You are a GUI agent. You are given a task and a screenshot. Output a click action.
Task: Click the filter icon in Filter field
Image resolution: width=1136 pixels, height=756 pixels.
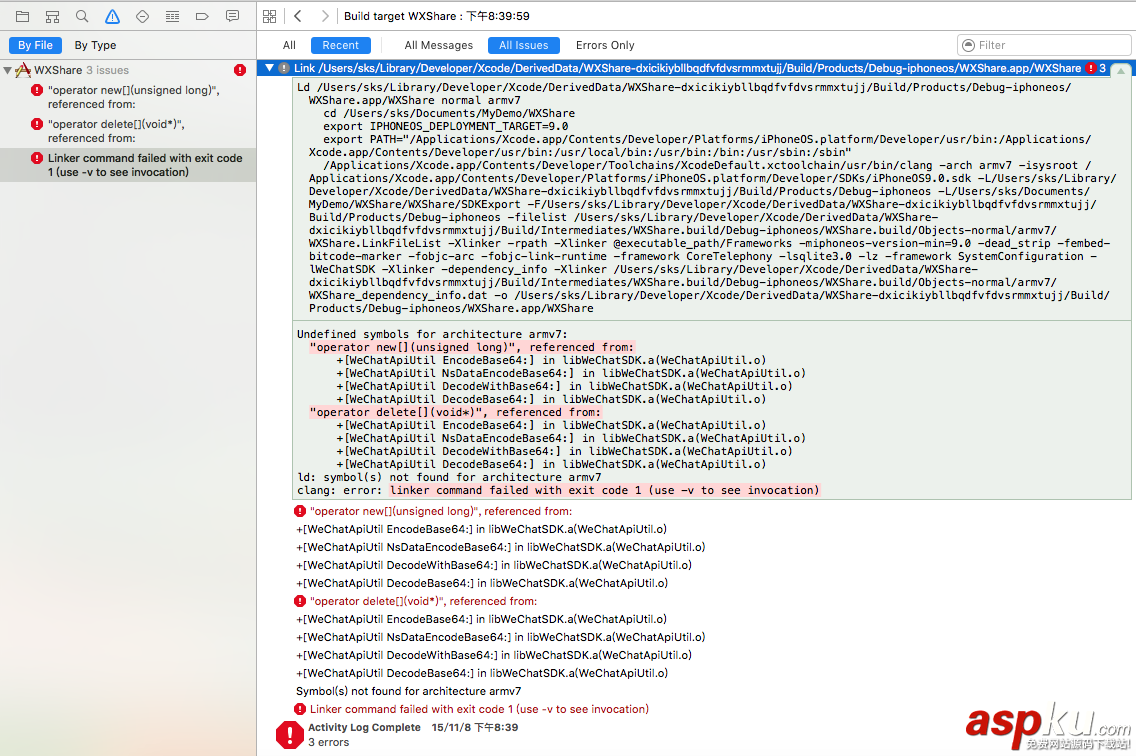(968, 45)
